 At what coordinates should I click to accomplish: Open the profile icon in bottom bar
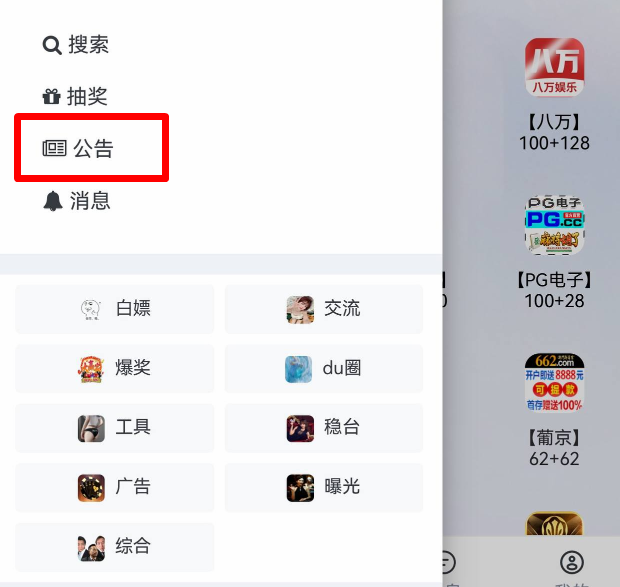point(571,562)
